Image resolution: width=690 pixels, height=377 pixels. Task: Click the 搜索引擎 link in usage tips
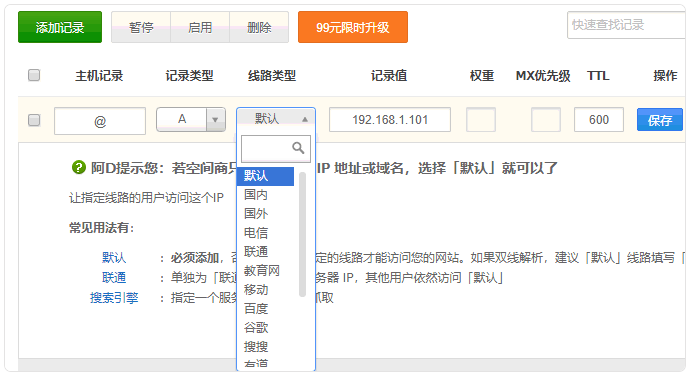tap(114, 298)
